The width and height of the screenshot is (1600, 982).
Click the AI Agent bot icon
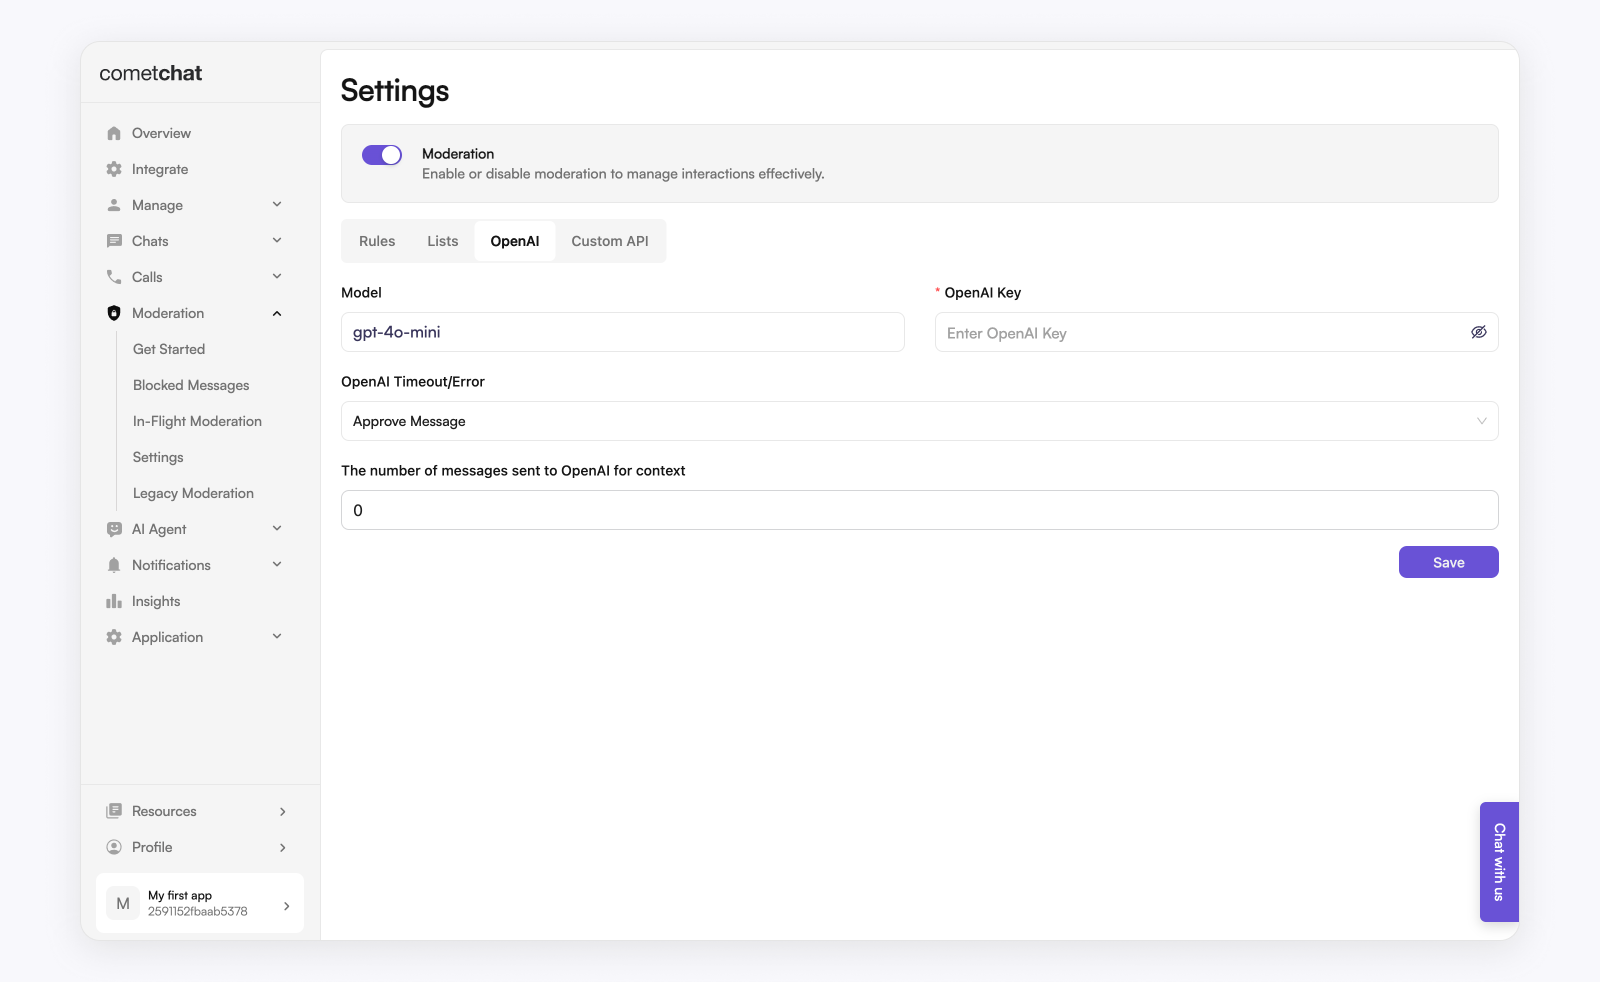click(x=114, y=529)
